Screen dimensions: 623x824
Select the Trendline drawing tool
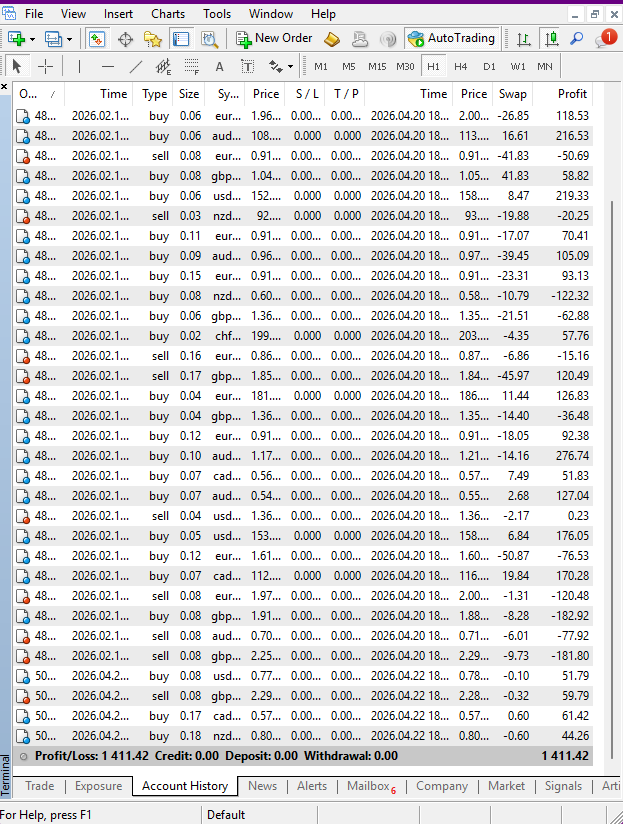(136, 66)
